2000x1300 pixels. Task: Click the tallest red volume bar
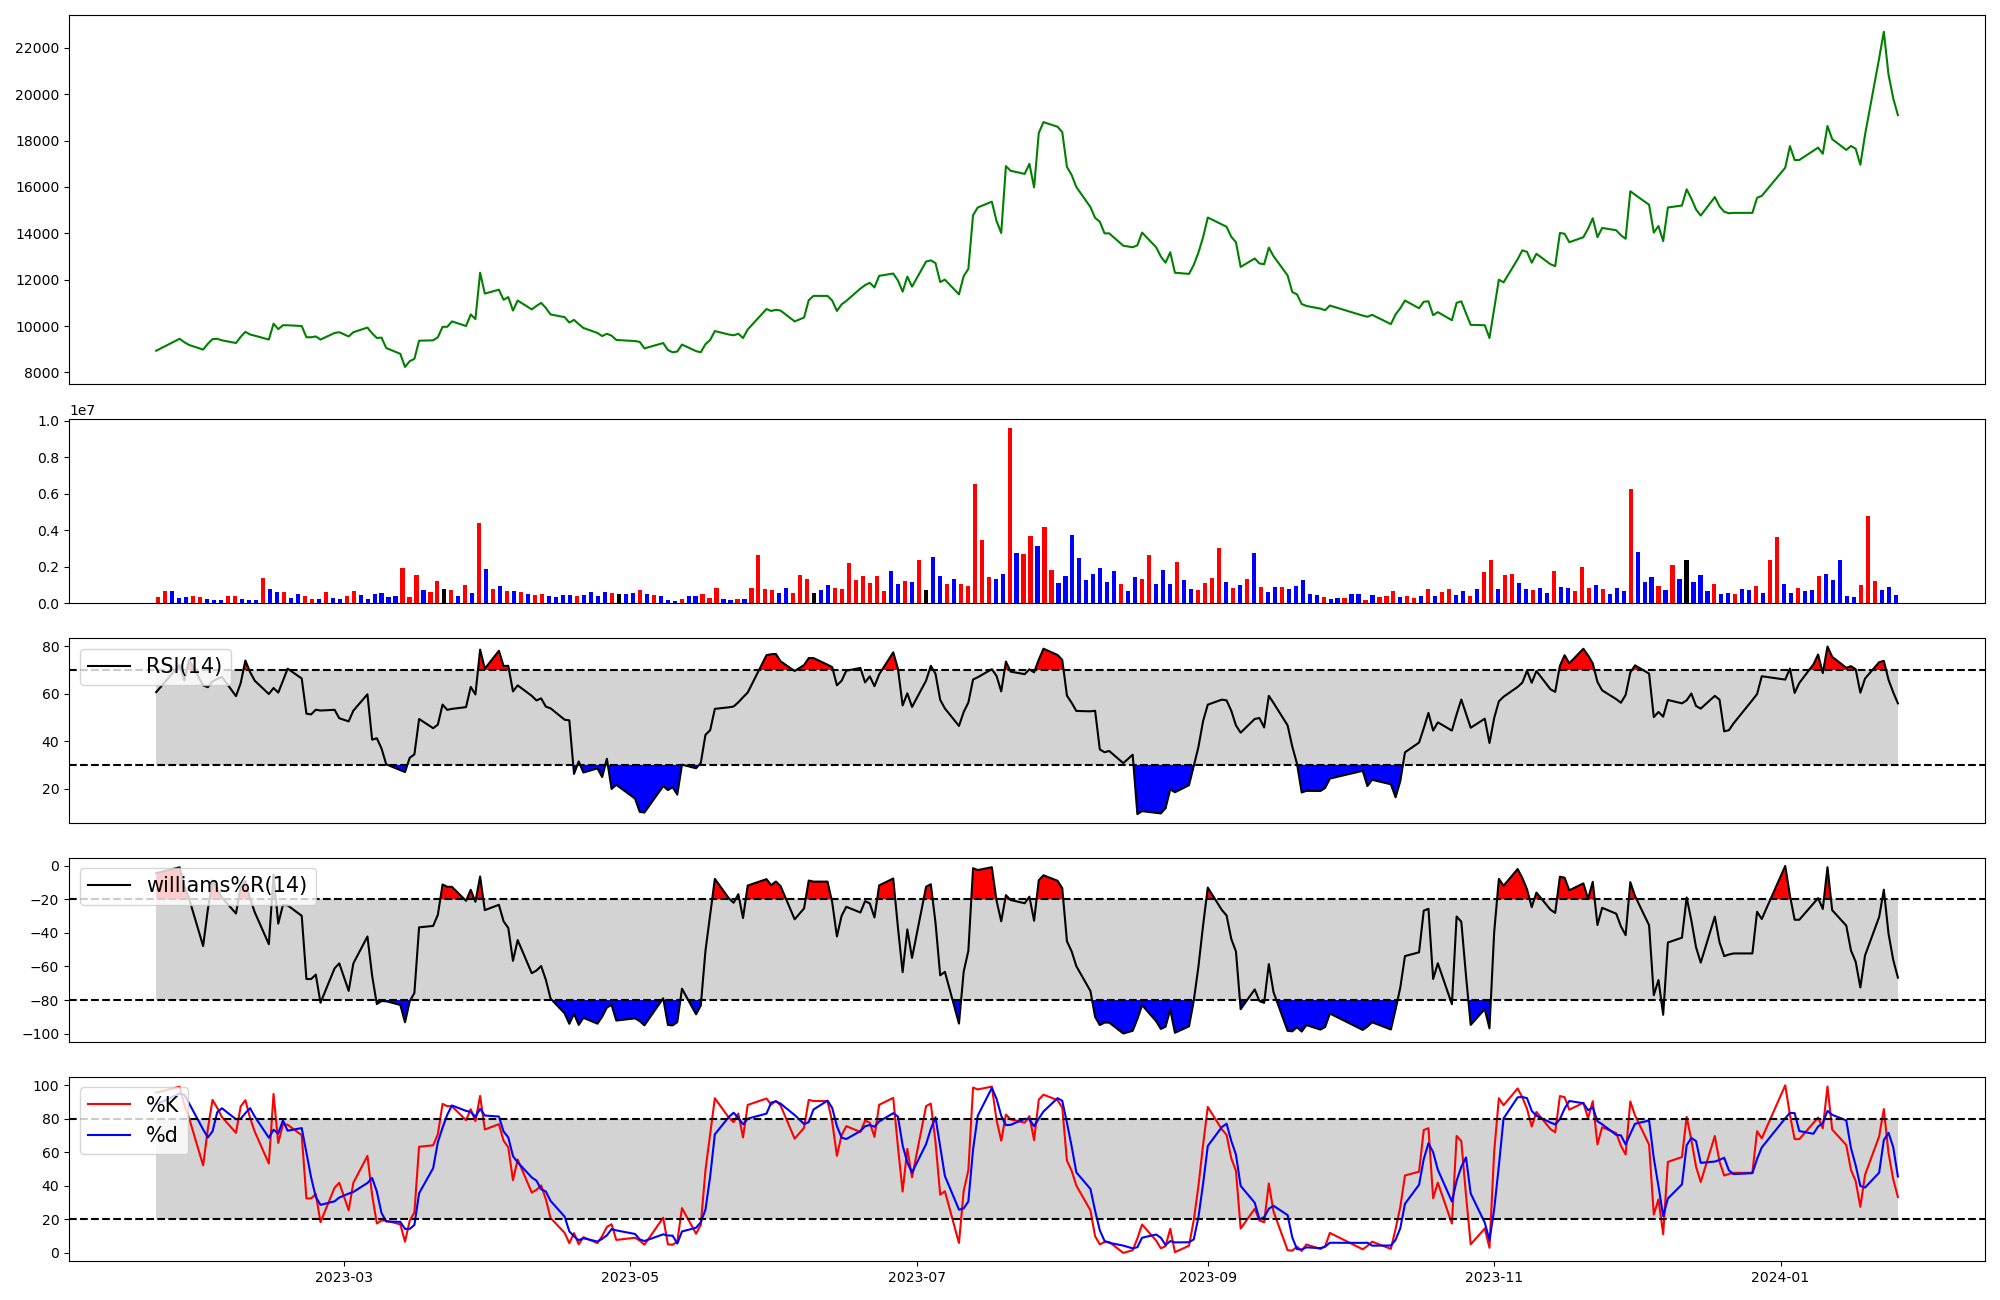(1010, 515)
